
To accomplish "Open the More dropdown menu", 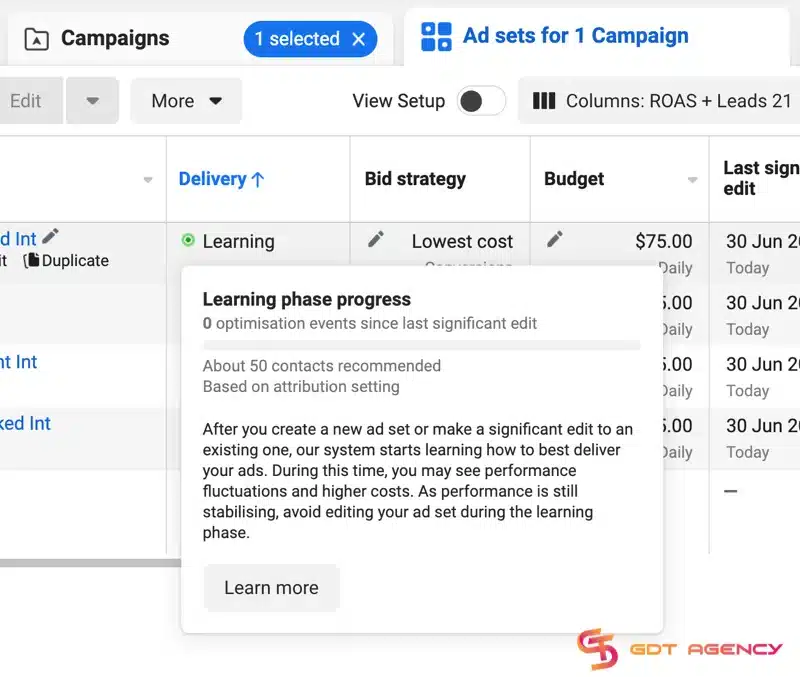I will (186, 101).
